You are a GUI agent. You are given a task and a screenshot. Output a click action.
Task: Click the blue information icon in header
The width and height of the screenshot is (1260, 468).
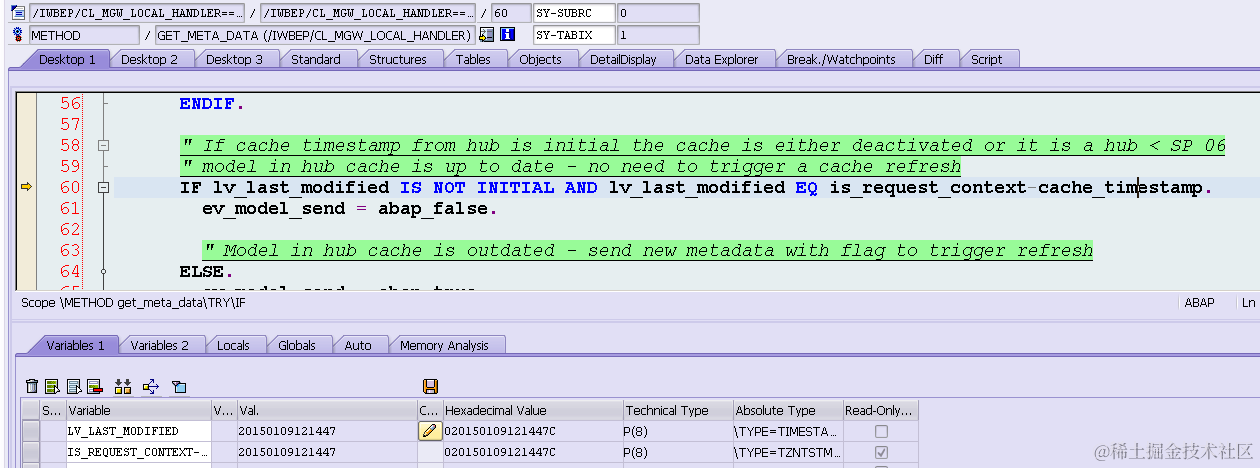point(507,35)
